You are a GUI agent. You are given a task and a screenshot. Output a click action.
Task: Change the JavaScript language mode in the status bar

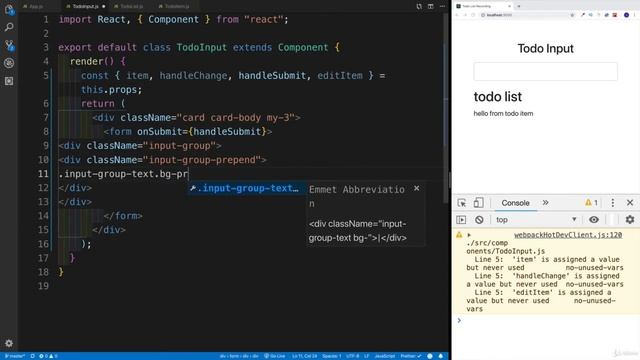point(384,356)
